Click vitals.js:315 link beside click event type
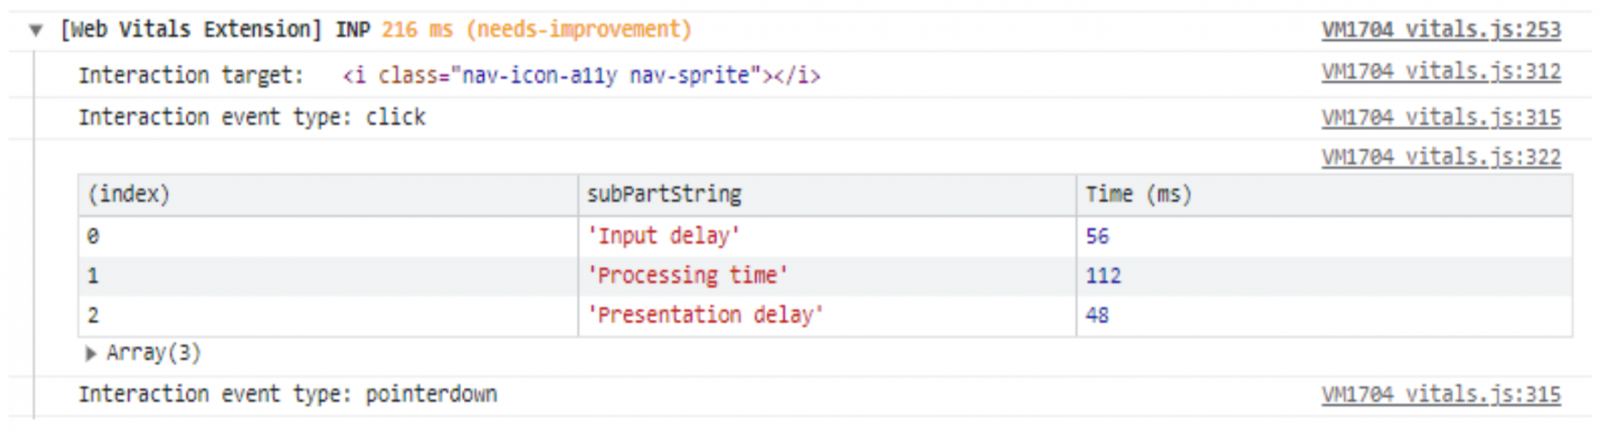Image resolution: width=1600 pixels, height=430 pixels. (1440, 118)
